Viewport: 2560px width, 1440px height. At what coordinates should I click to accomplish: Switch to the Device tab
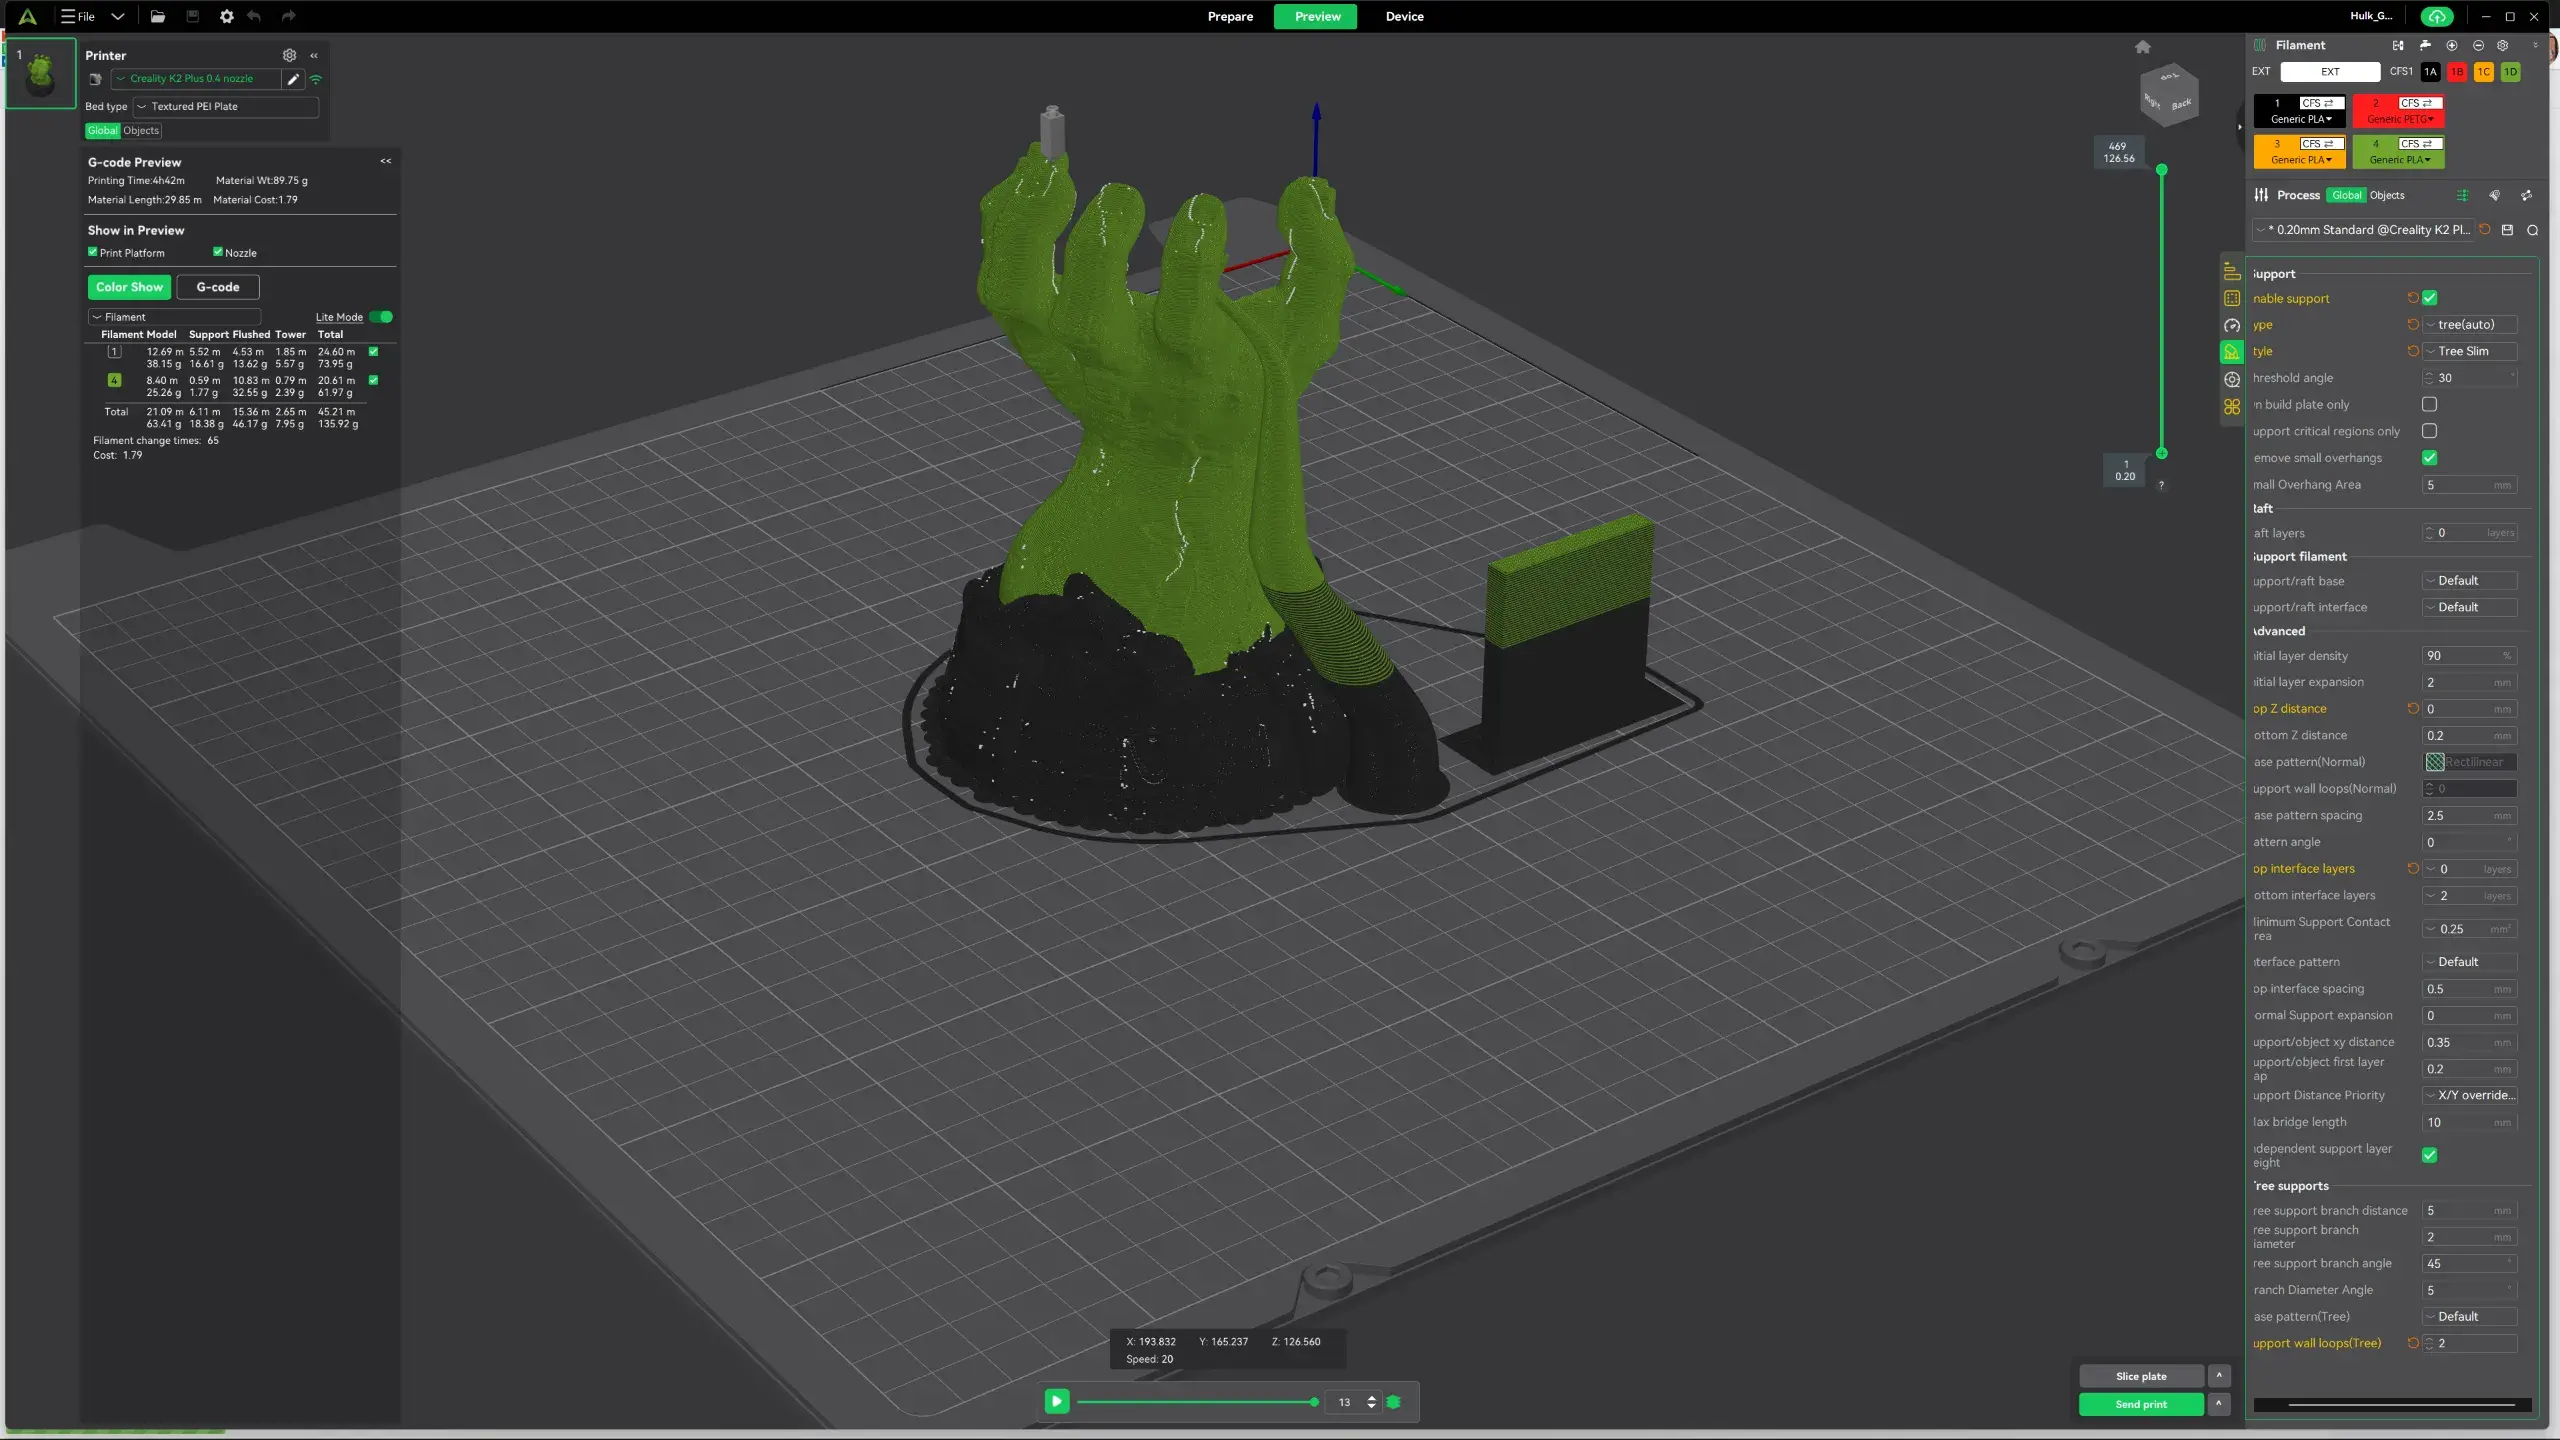tap(1404, 16)
